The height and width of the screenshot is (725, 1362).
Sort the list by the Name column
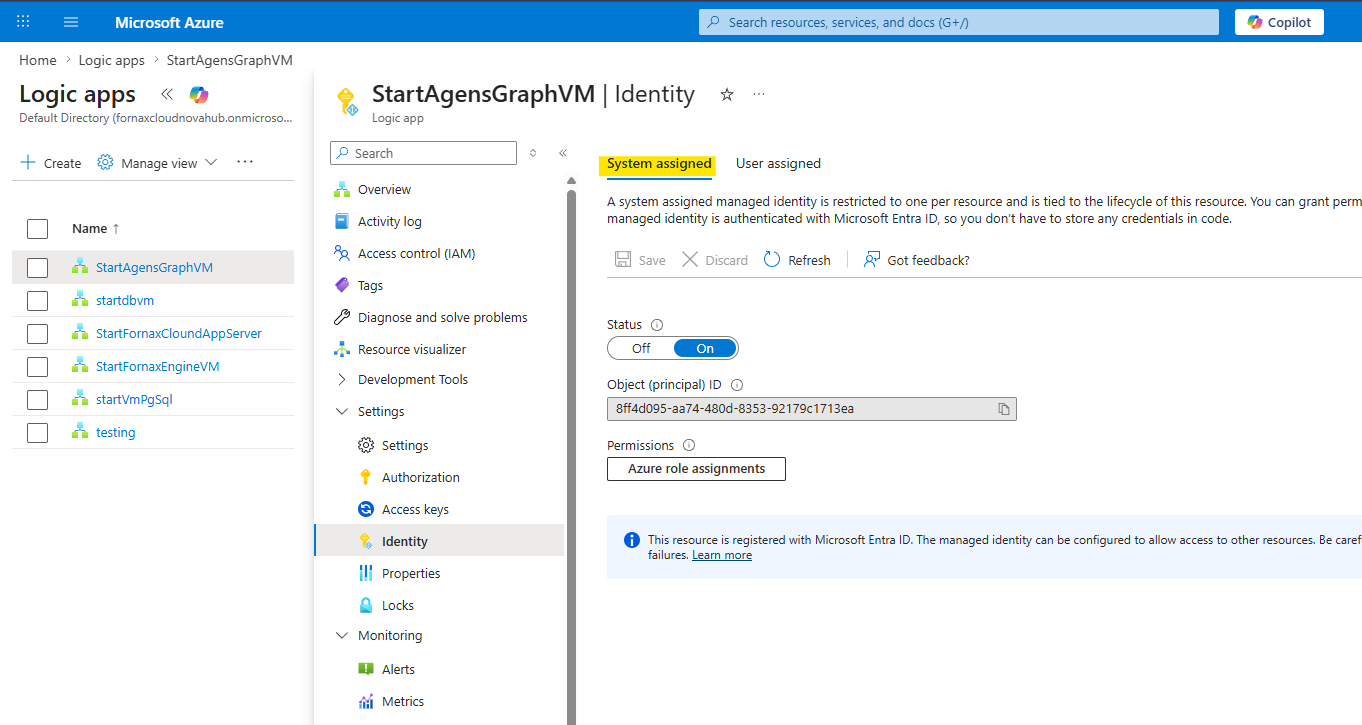(95, 228)
